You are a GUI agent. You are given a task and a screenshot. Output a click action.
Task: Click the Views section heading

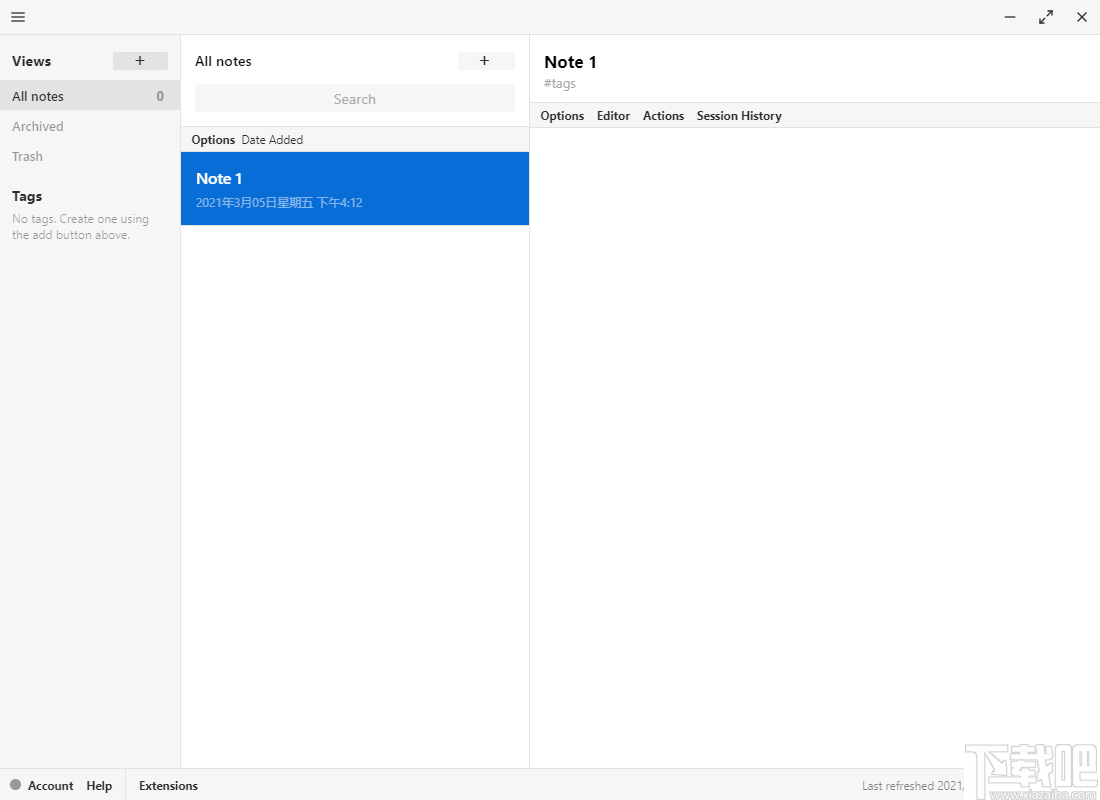coord(32,61)
